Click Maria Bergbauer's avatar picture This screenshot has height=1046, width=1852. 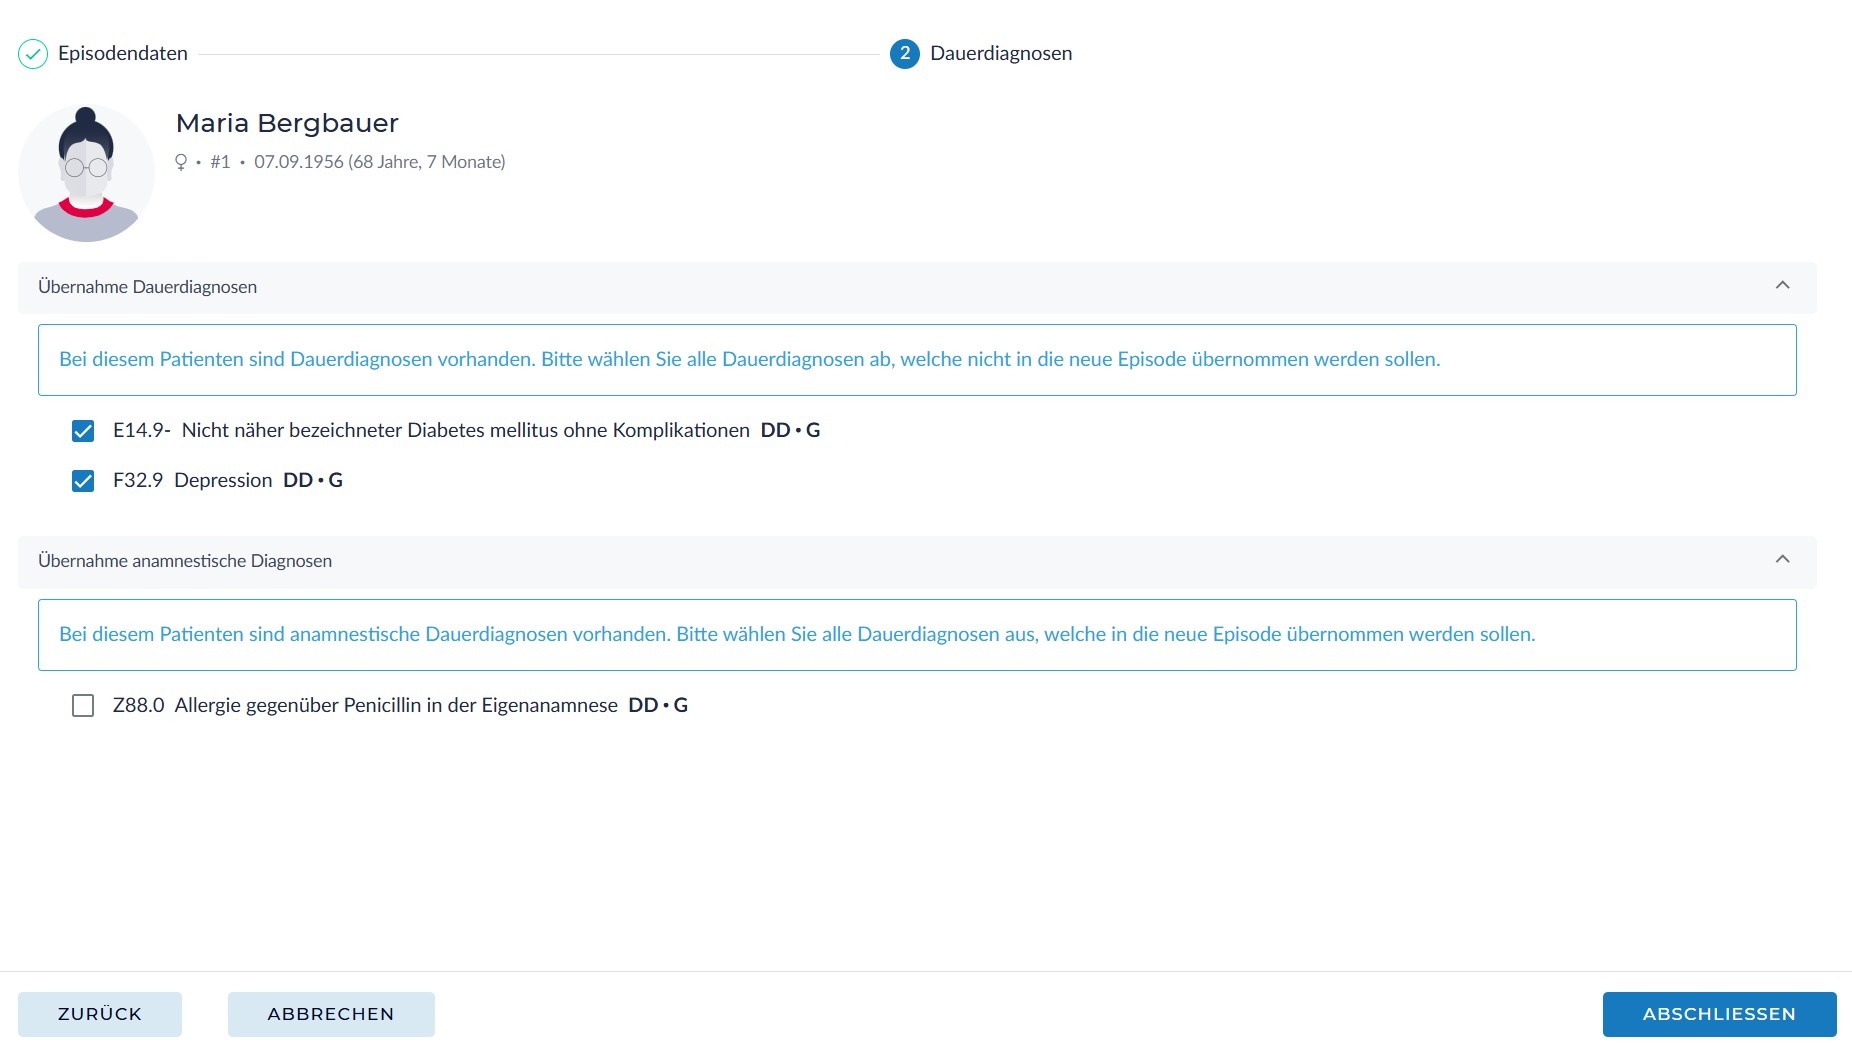(86, 174)
